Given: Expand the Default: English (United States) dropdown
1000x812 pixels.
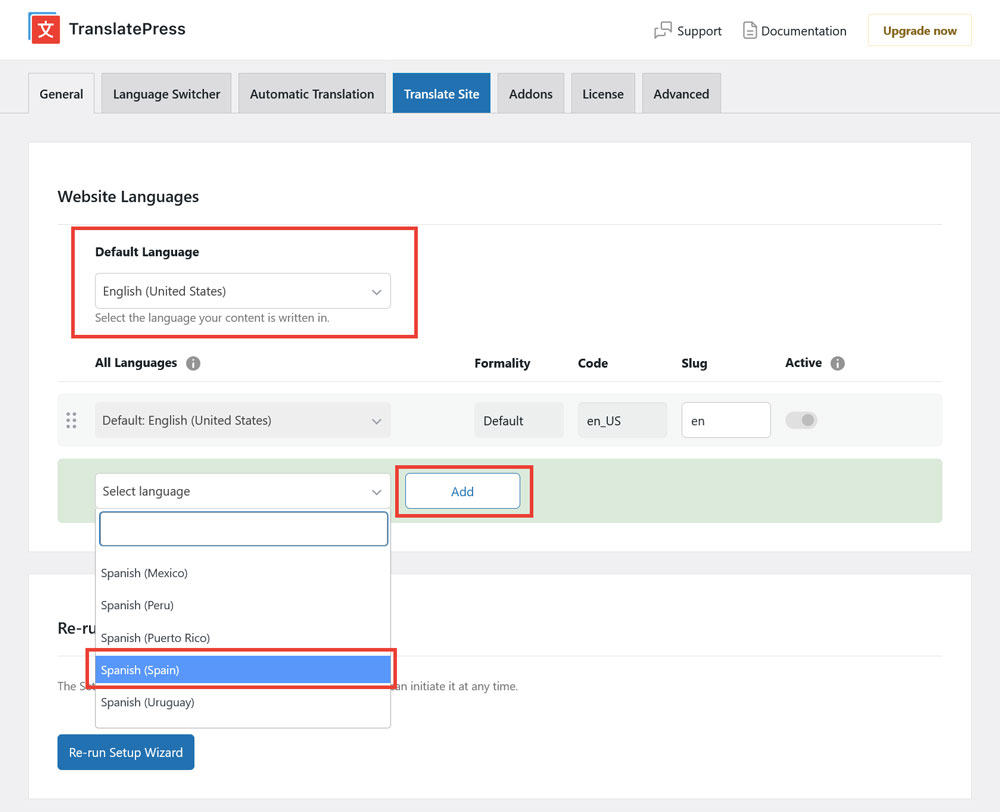Looking at the screenshot, I should (x=242, y=420).
